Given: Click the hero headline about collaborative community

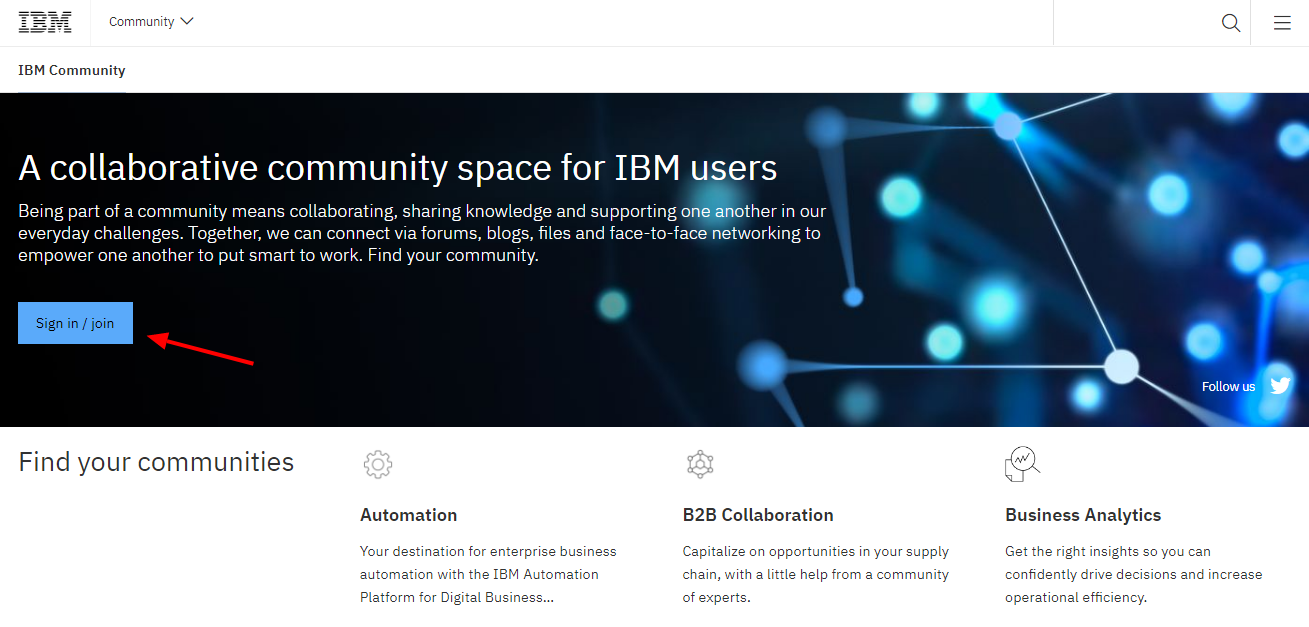Looking at the screenshot, I should click(398, 167).
